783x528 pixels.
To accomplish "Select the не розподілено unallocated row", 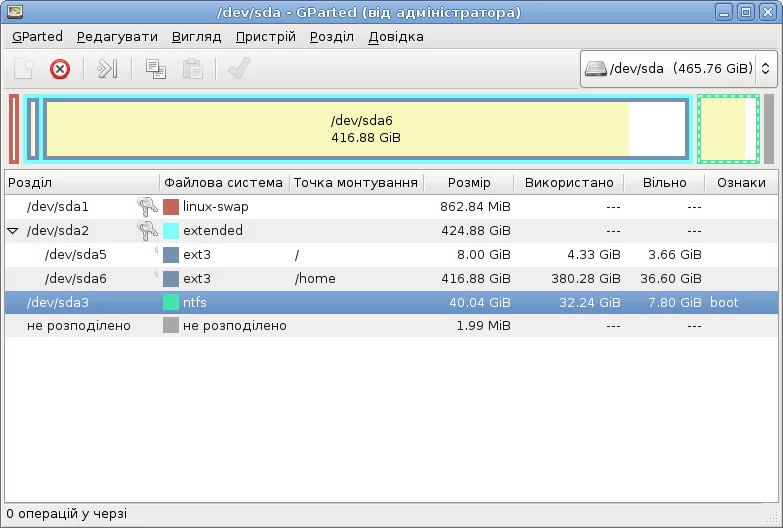I will pos(392,326).
